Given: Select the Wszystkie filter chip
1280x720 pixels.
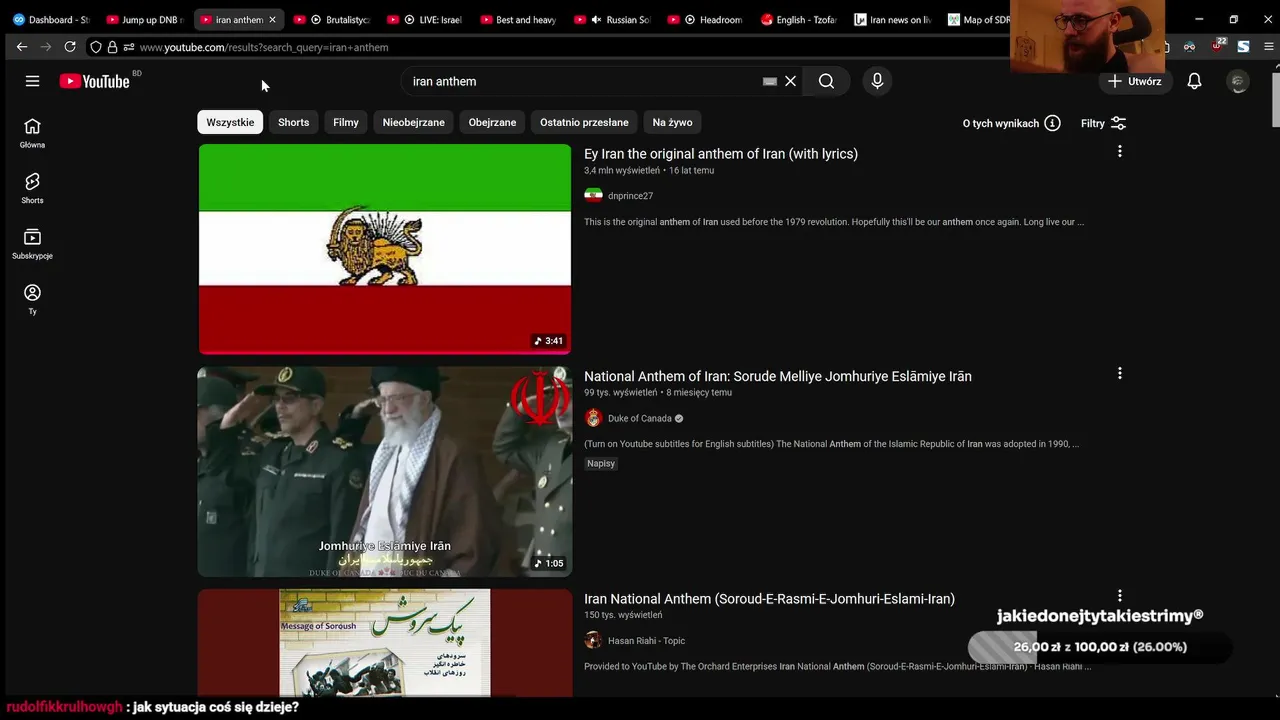Looking at the screenshot, I should (230, 122).
